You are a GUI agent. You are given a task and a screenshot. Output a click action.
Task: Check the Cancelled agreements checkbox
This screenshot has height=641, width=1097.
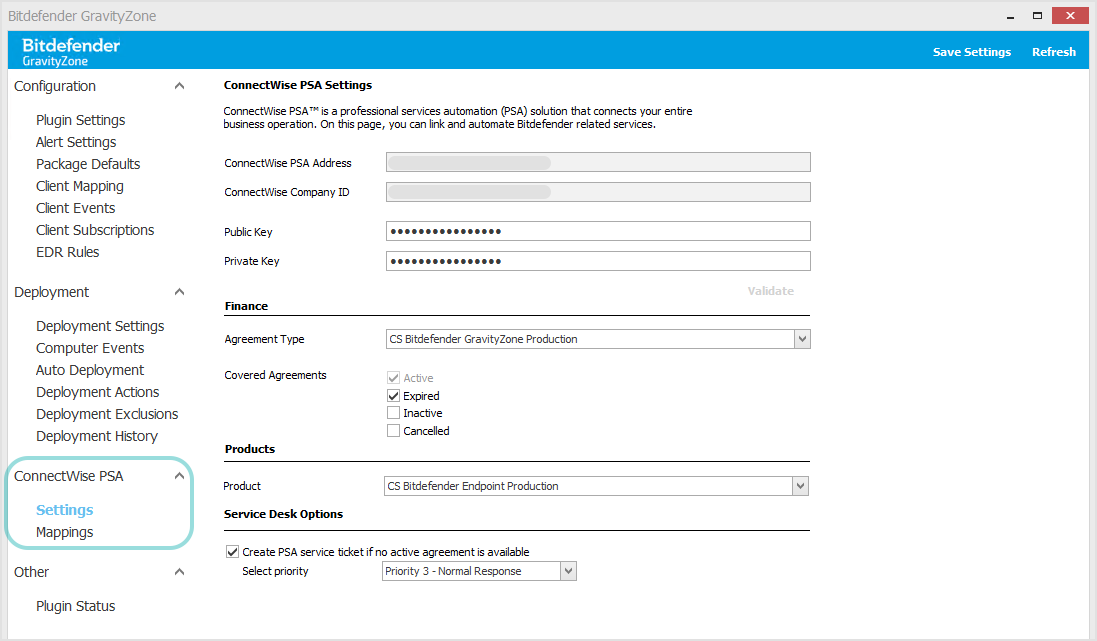tap(394, 430)
